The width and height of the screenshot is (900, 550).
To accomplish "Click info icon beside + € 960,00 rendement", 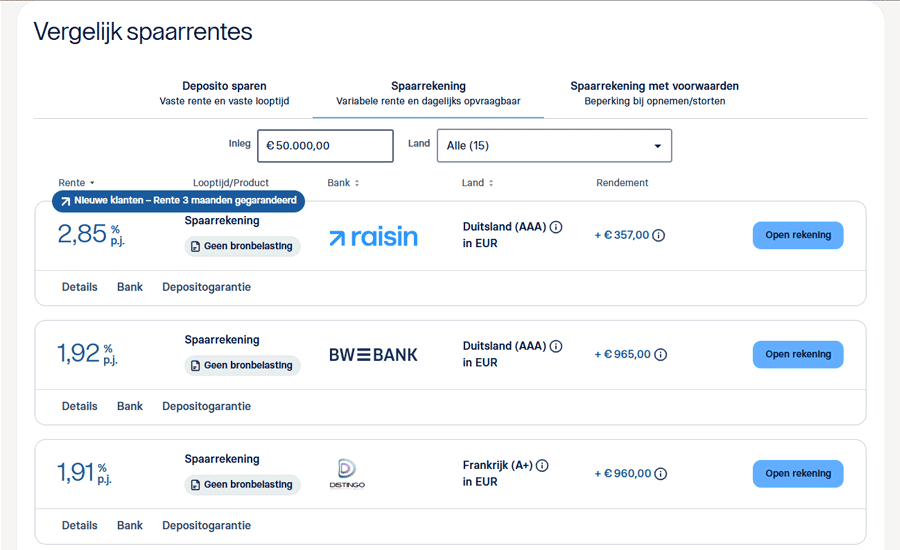I will click(660, 474).
